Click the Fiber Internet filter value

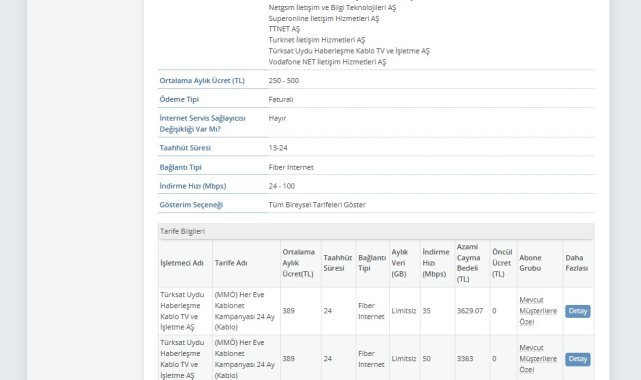click(x=291, y=167)
